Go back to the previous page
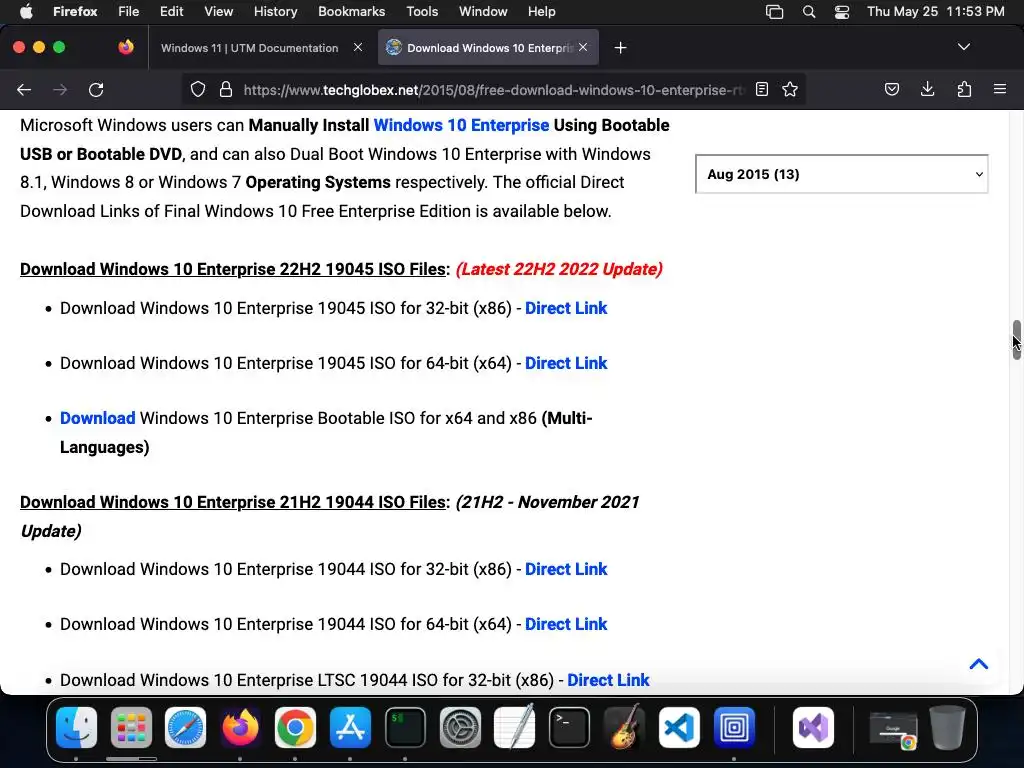 (24, 89)
